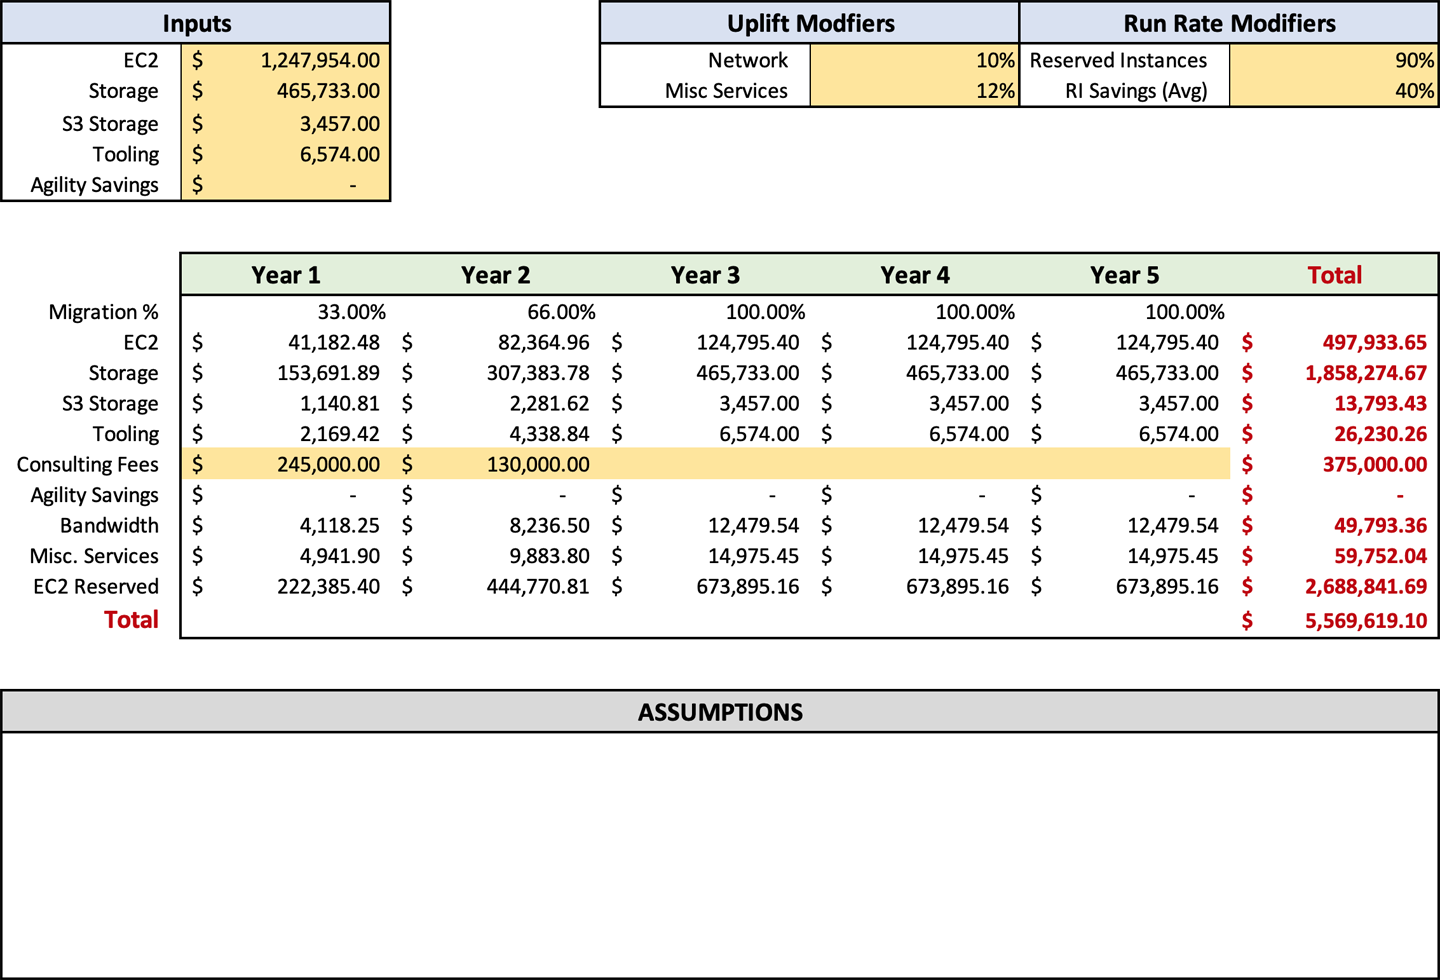Image resolution: width=1440 pixels, height=980 pixels.
Task: Select Year 2 Bandwidth value 8,236.50
Action: [550, 525]
